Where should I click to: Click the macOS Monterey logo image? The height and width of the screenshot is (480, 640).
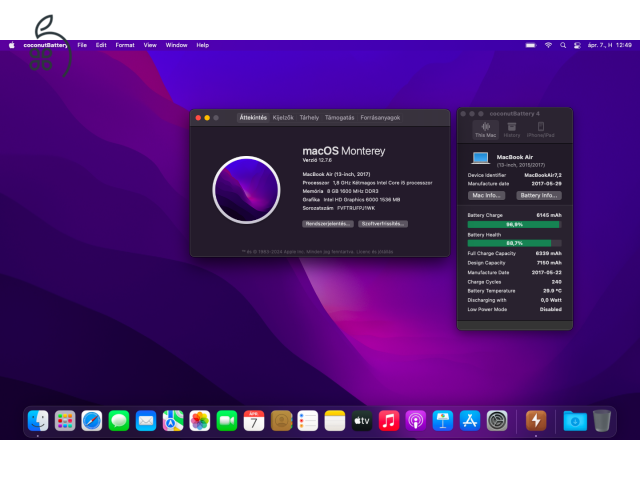[246, 190]
